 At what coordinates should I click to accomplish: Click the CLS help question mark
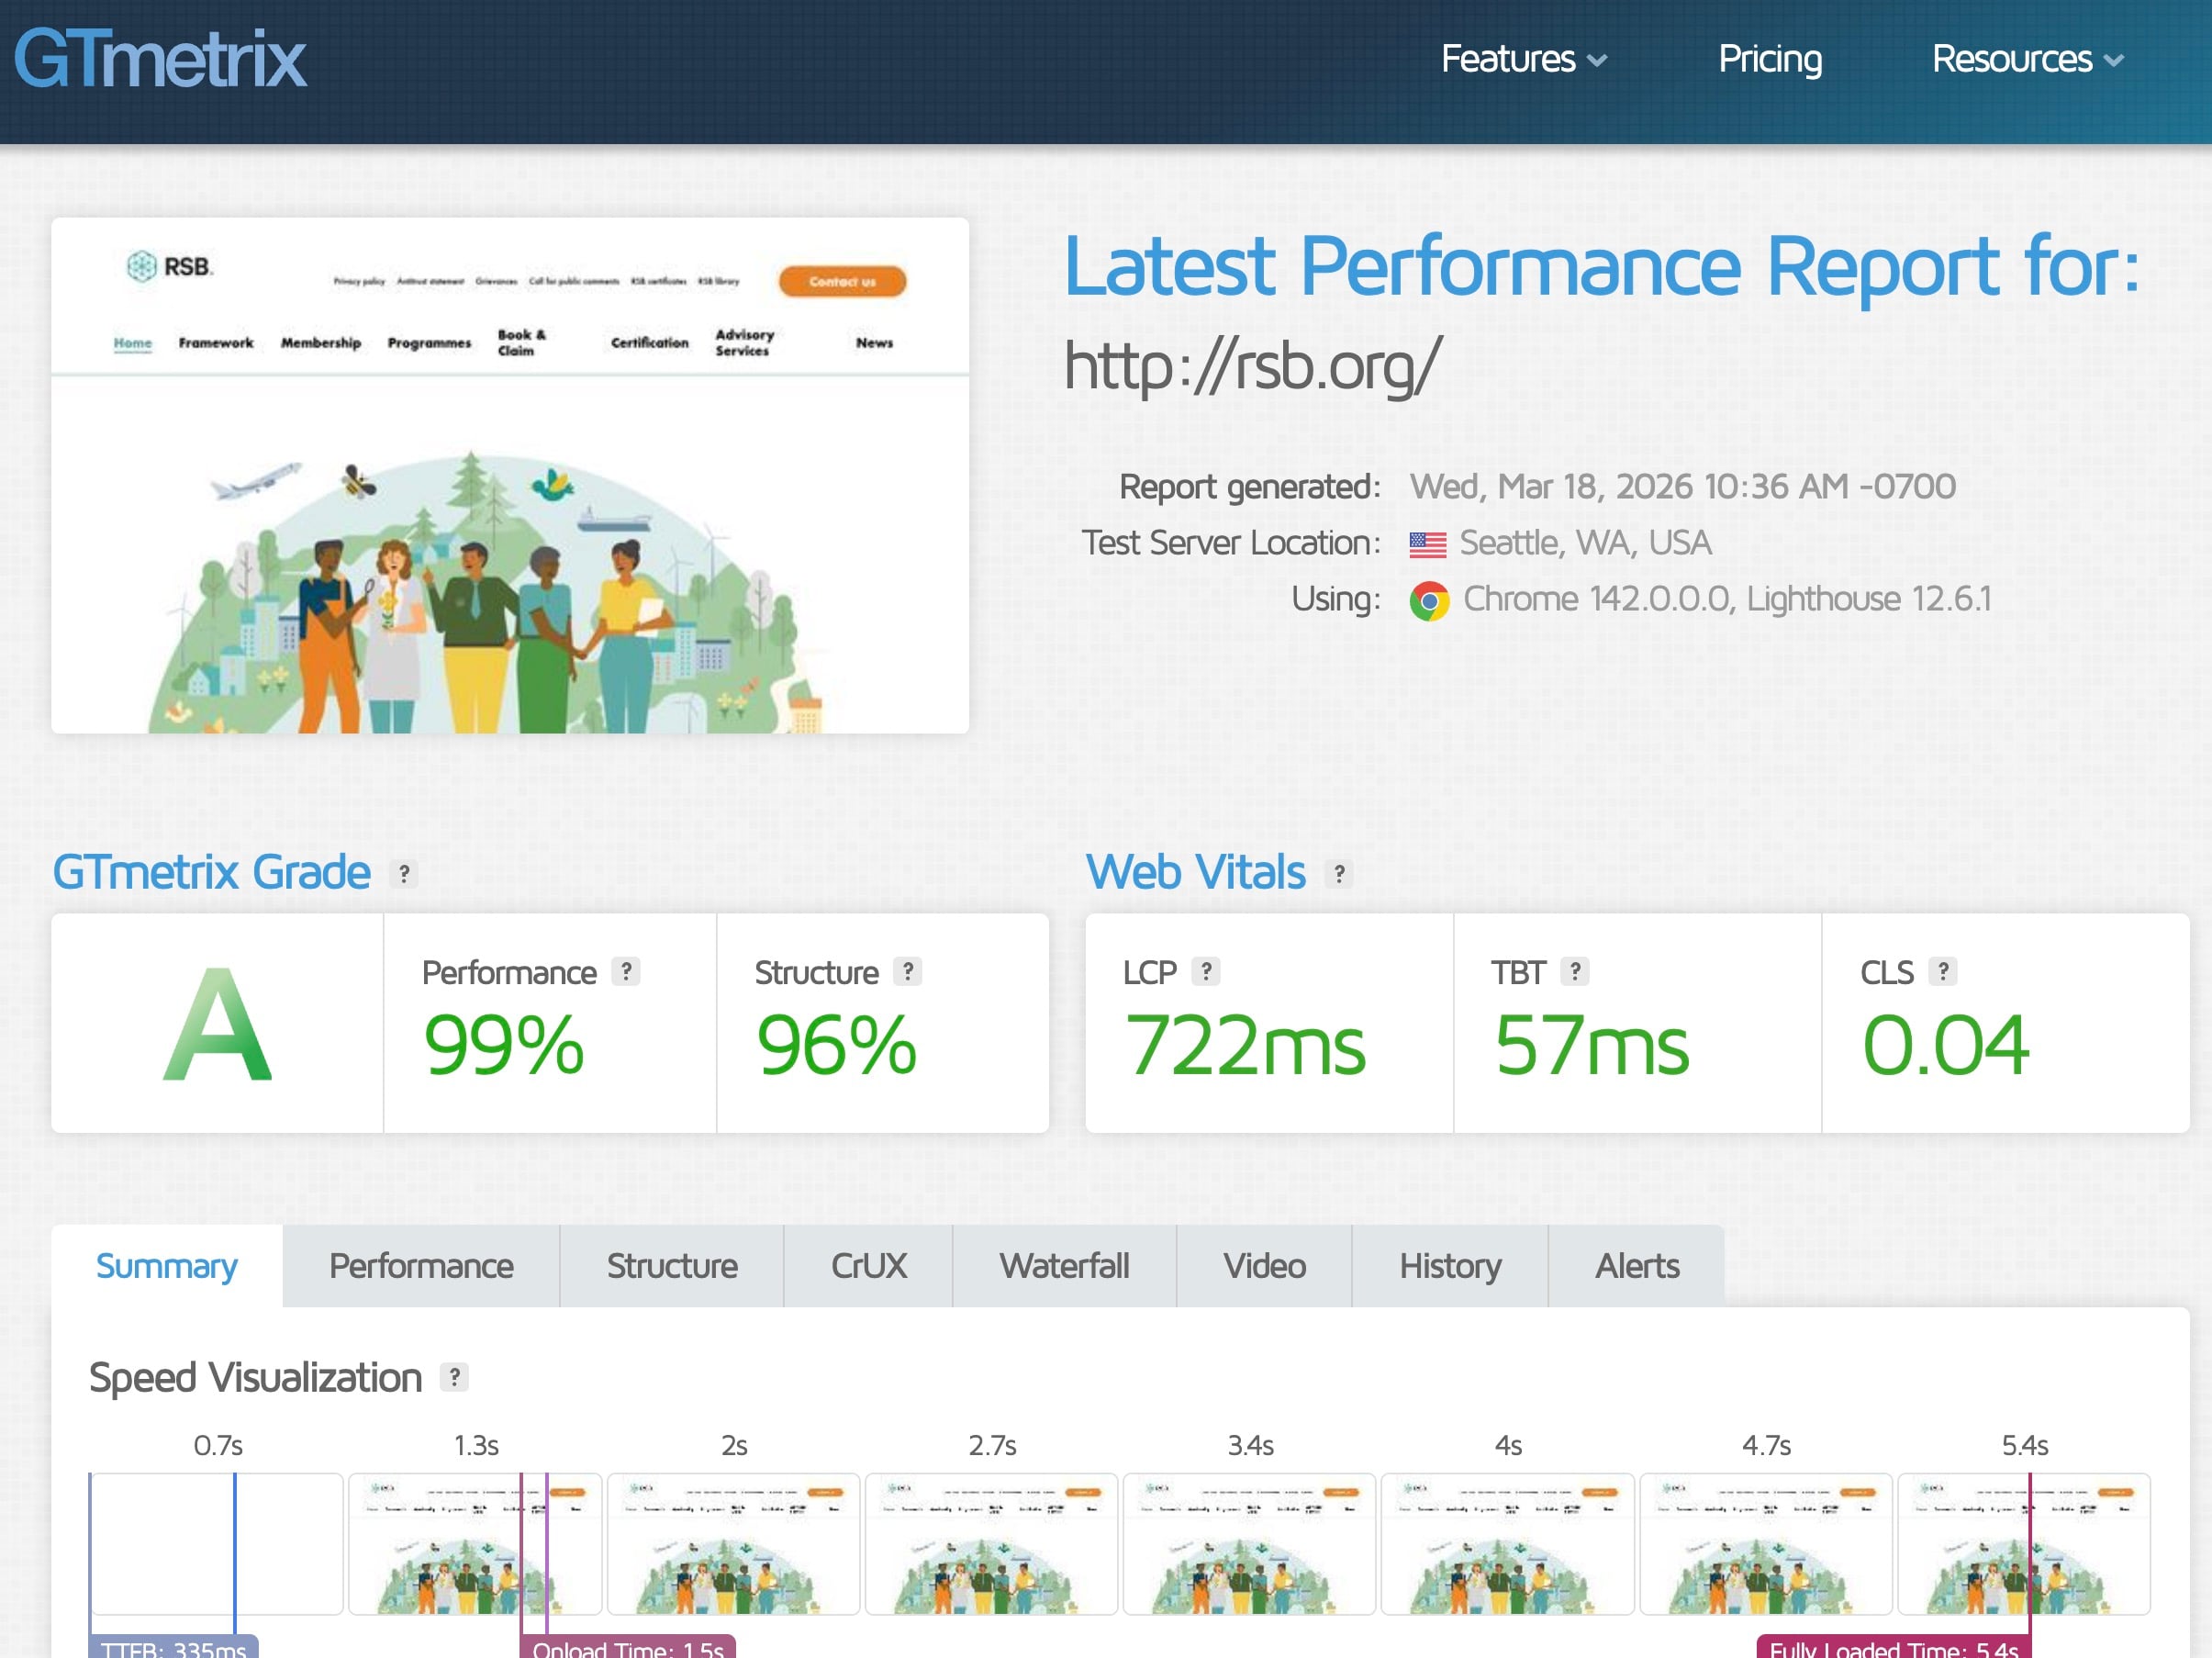tap(1943, 971)
